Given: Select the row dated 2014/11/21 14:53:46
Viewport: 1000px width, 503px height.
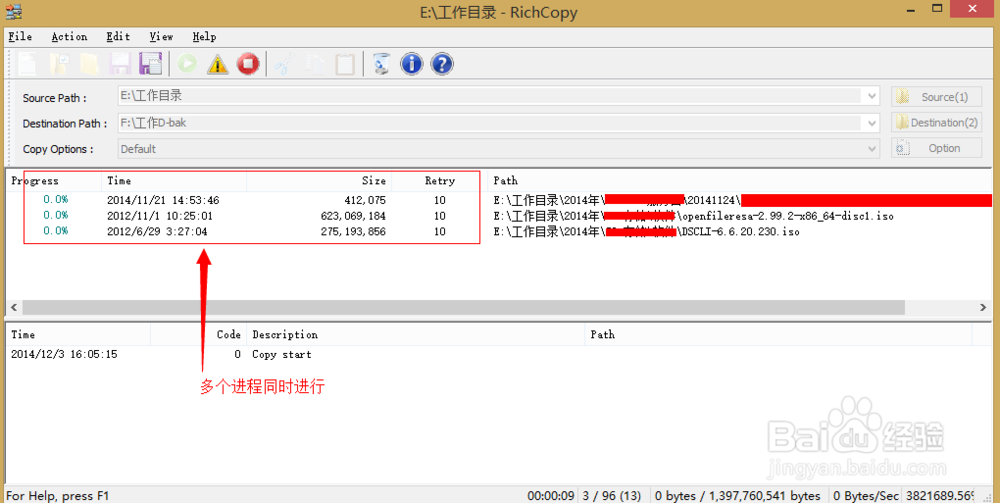Looking at the screenshot, I should tap(499, 200).
